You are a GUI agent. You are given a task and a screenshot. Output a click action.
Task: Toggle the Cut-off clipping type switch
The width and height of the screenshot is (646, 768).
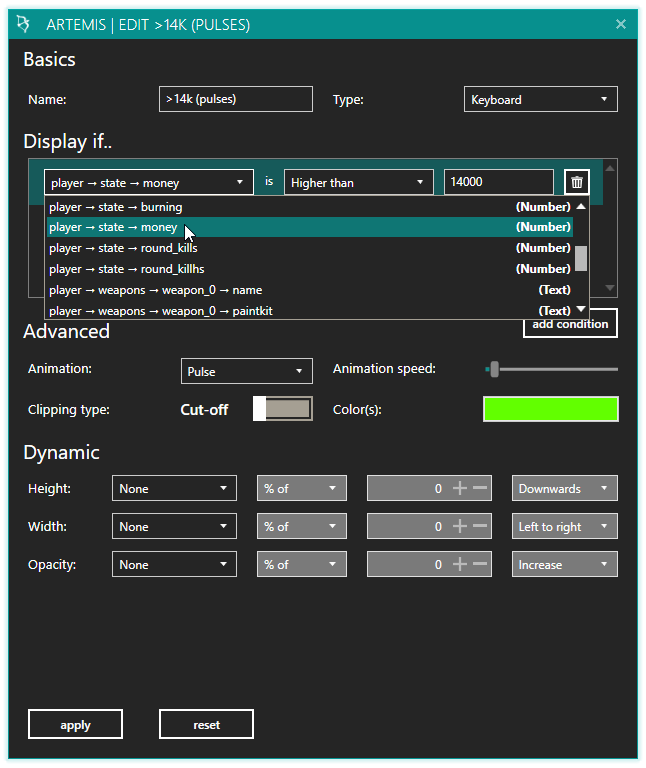click(283, 409)
